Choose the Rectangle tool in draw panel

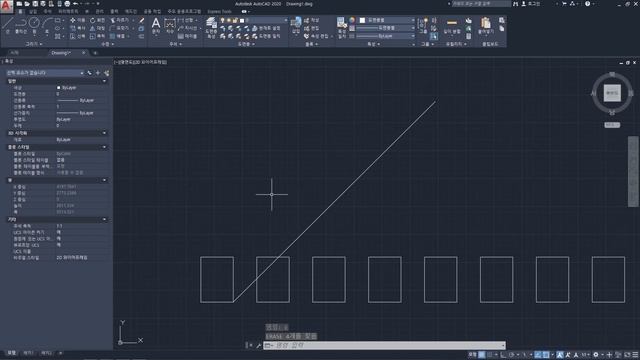click(x=58, y=20)
